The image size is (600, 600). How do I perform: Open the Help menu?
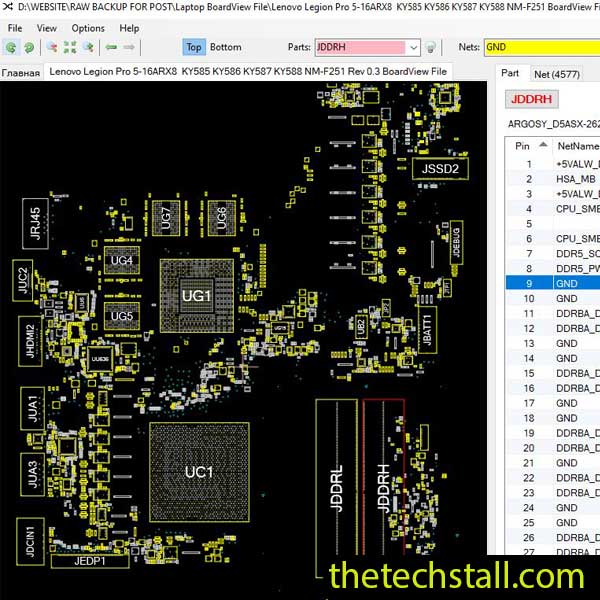point(129,28)
